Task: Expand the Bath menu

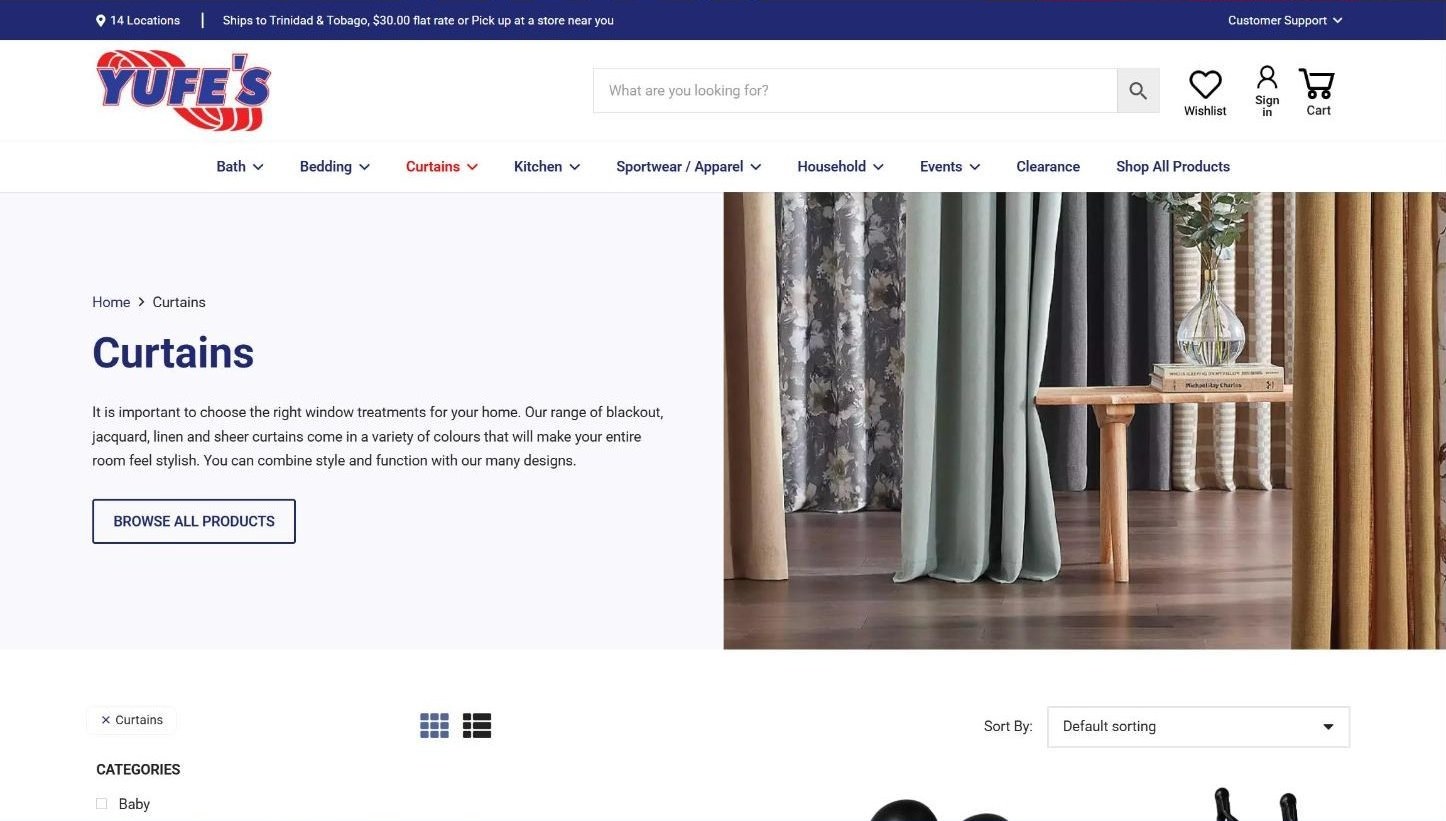Action: tap(240, 167)
